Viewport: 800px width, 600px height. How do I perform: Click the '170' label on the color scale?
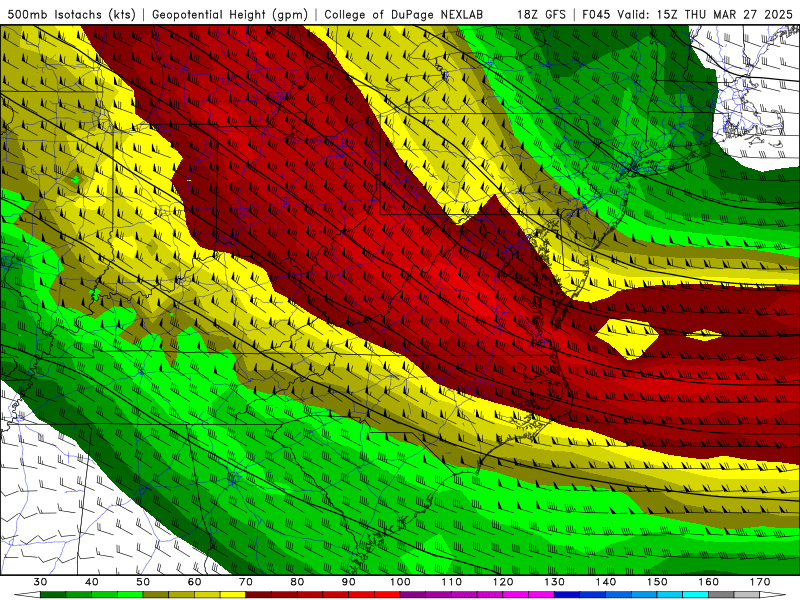click(760, 582)
